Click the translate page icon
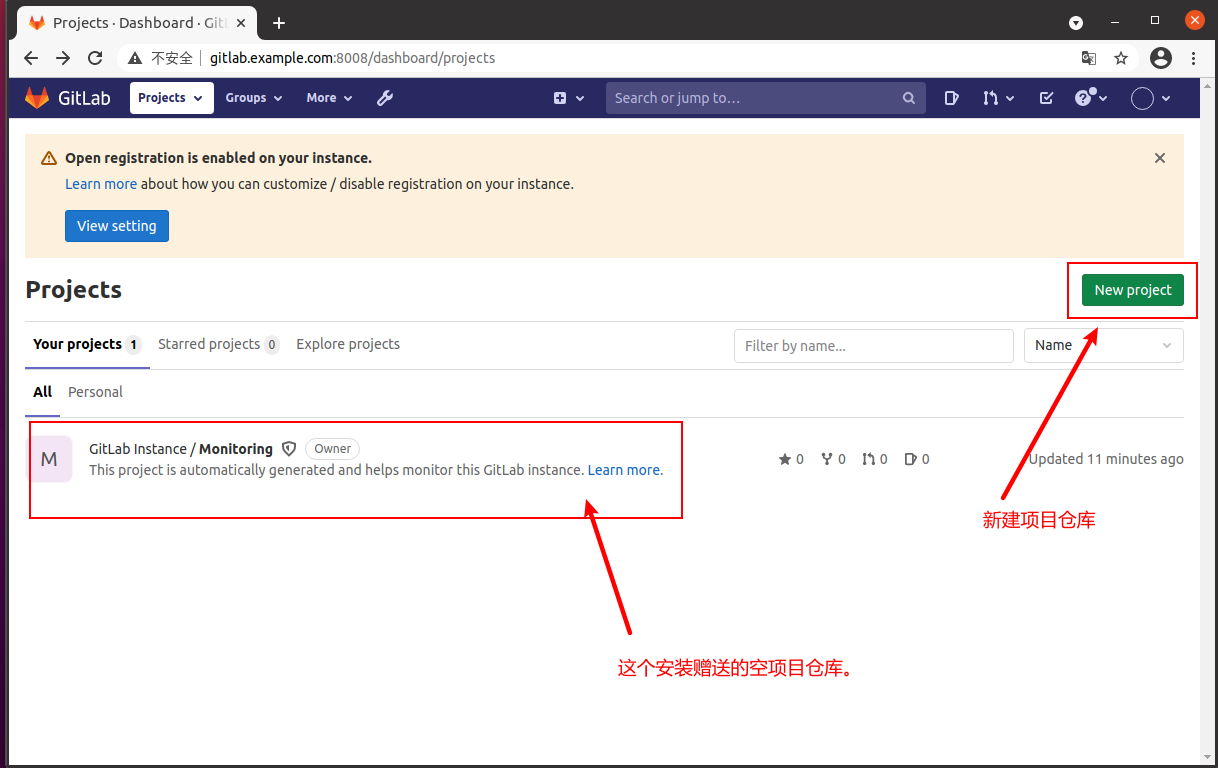The width and height of the screenshot is (1218, 768). (1089, 58)
